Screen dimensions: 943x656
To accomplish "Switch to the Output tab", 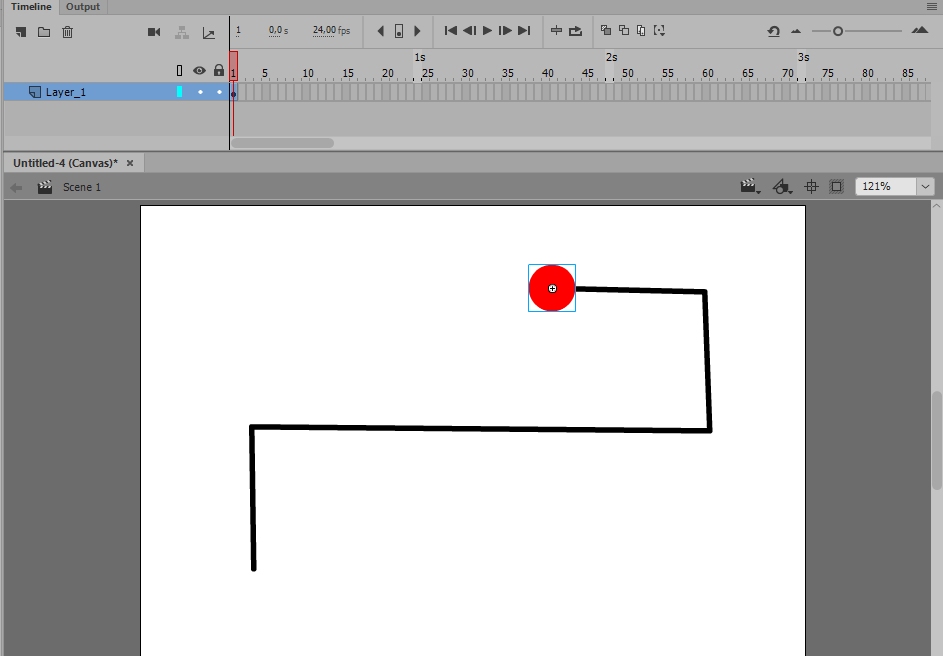I will pos(82,7).
